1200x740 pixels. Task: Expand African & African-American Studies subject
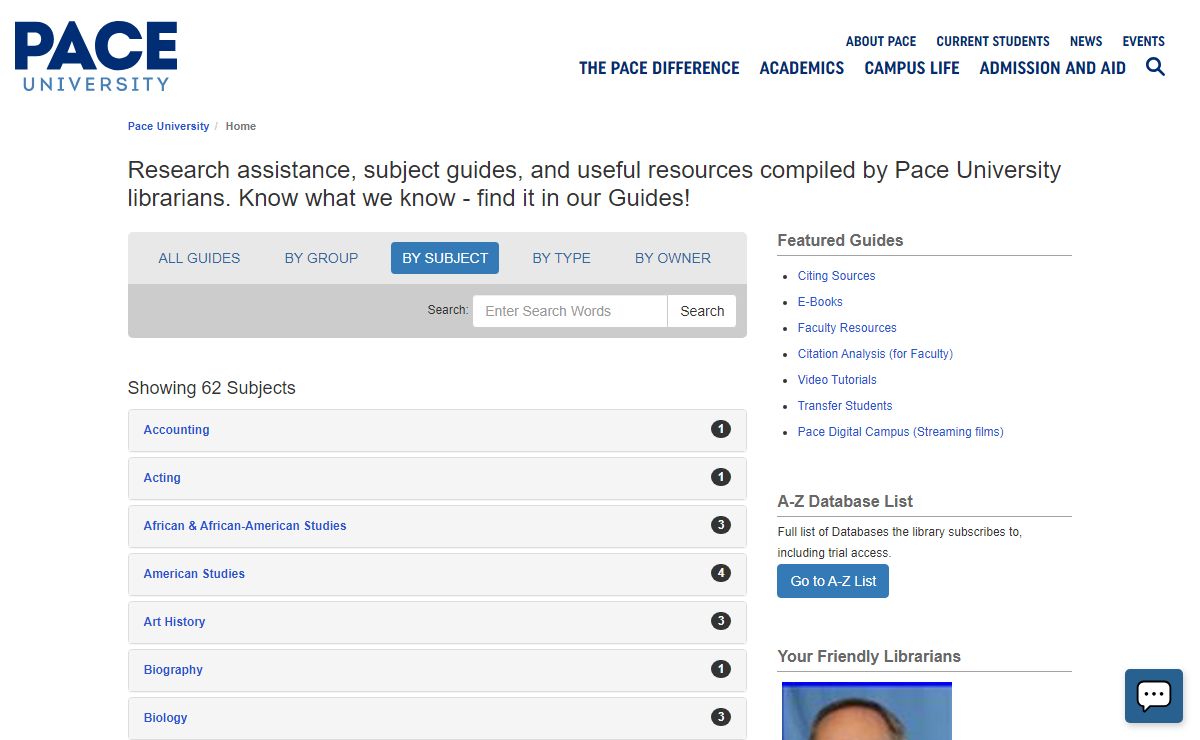coord(437,526)
